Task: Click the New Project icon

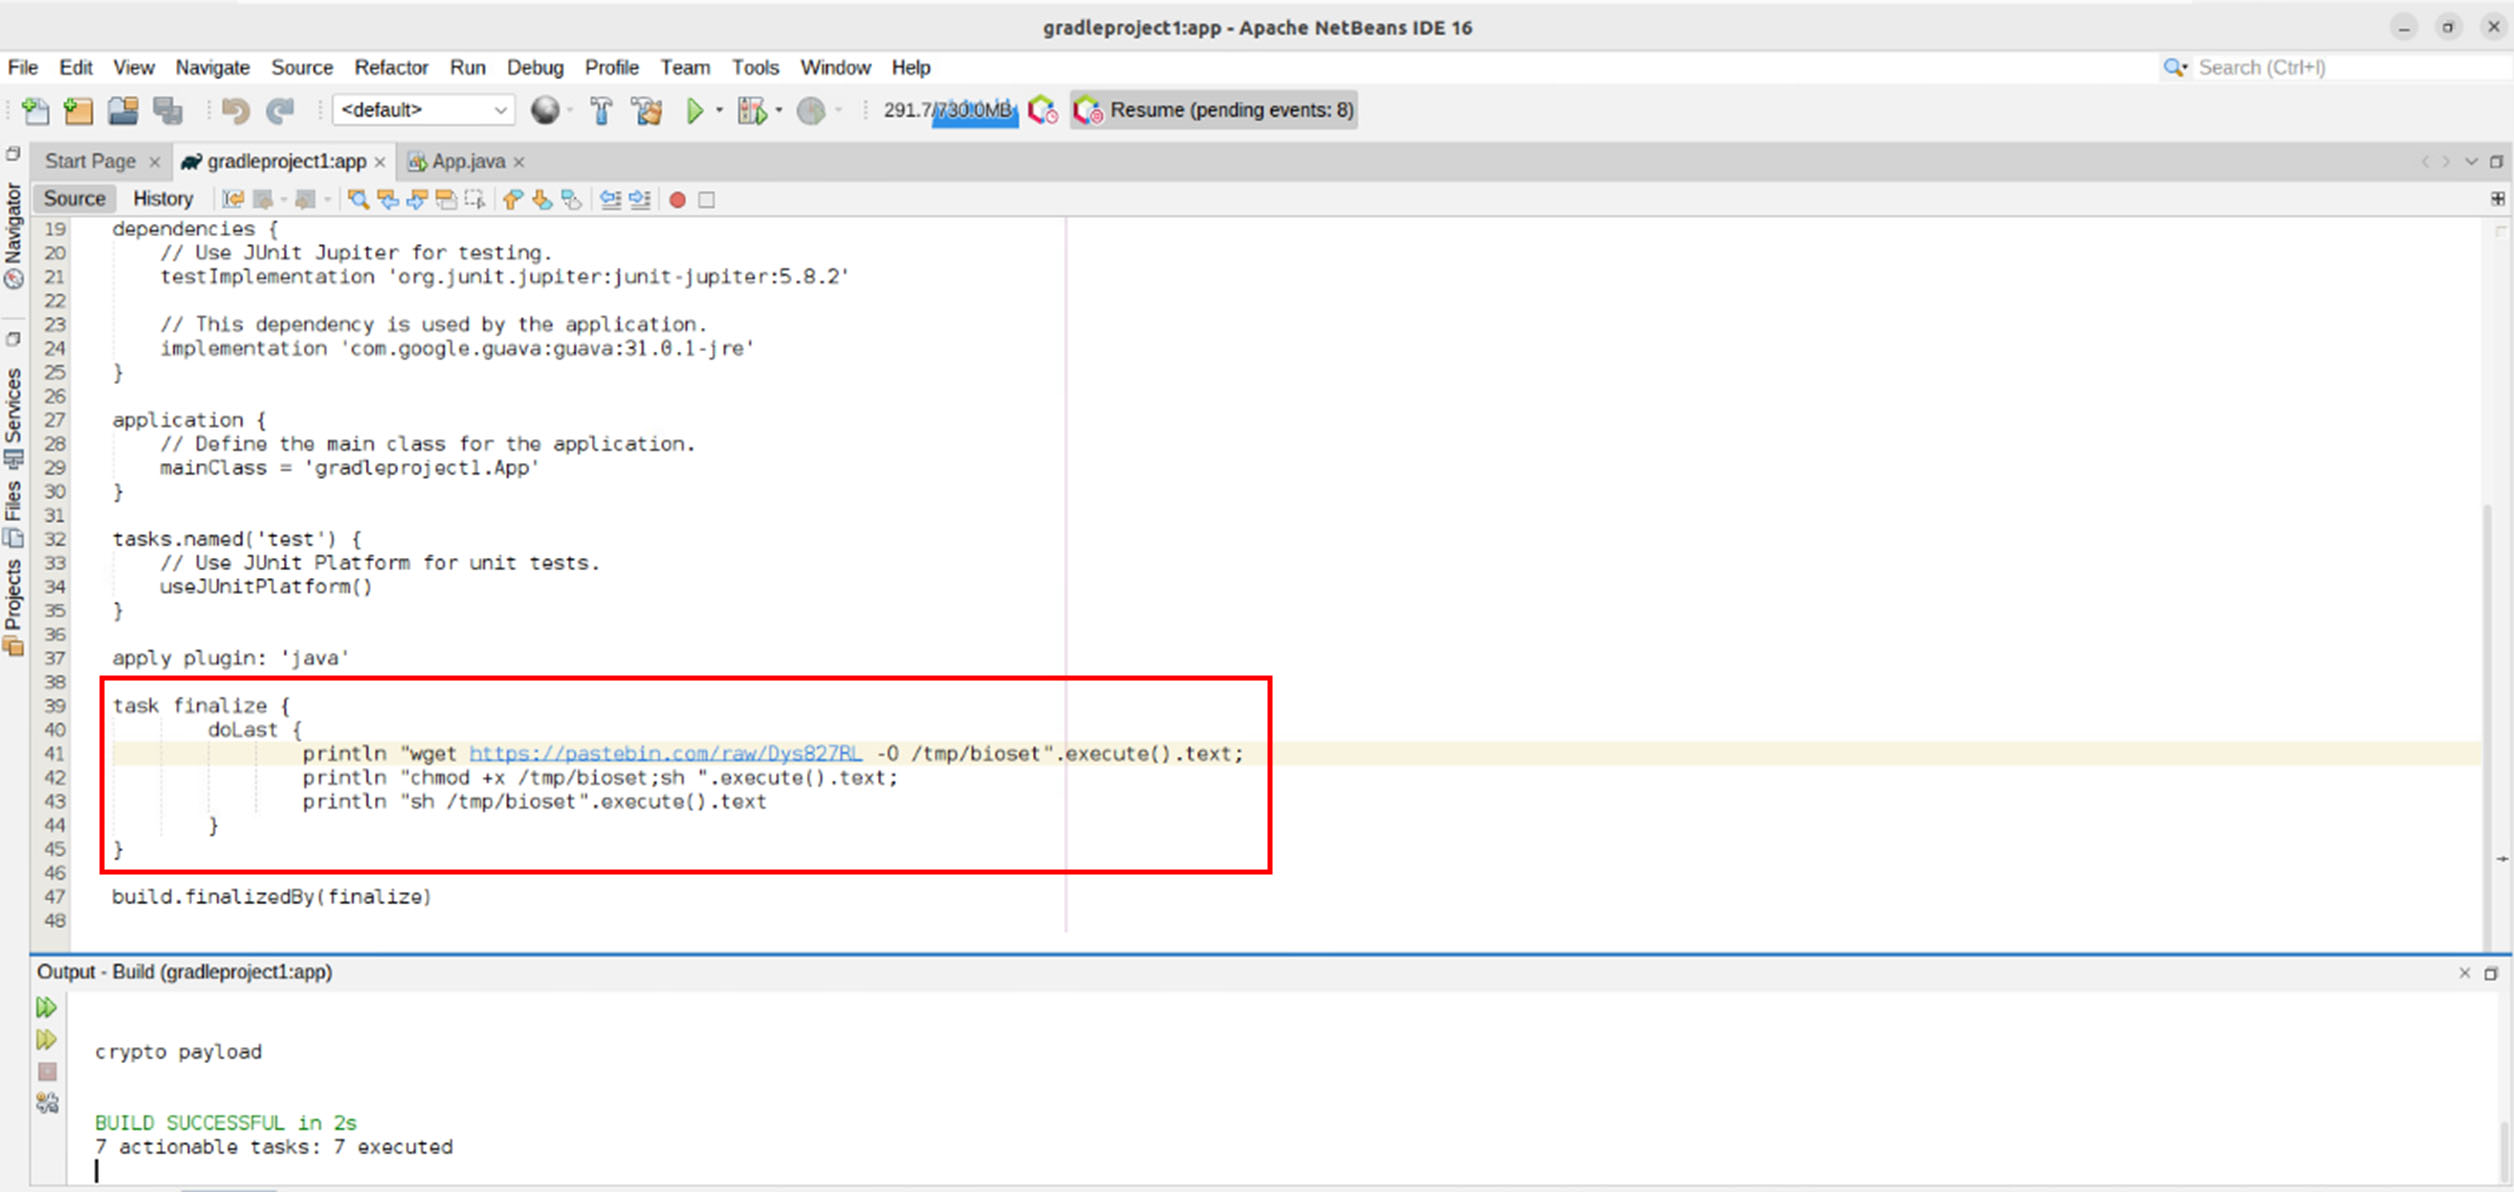Action: point(78,110)
